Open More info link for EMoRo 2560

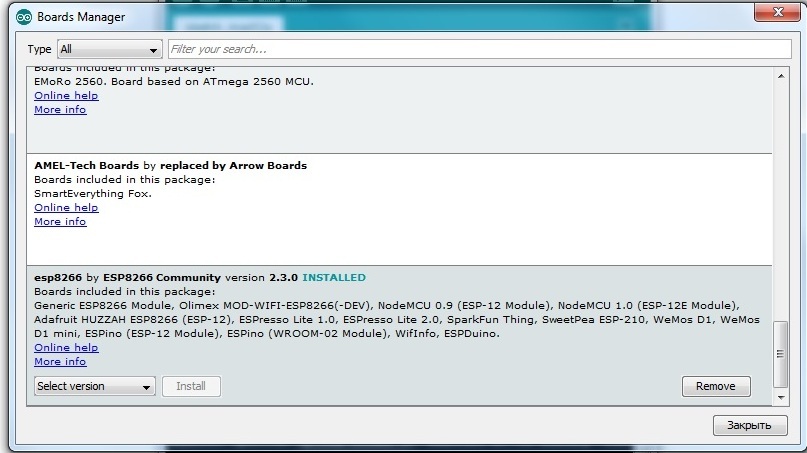pos(60,110)
